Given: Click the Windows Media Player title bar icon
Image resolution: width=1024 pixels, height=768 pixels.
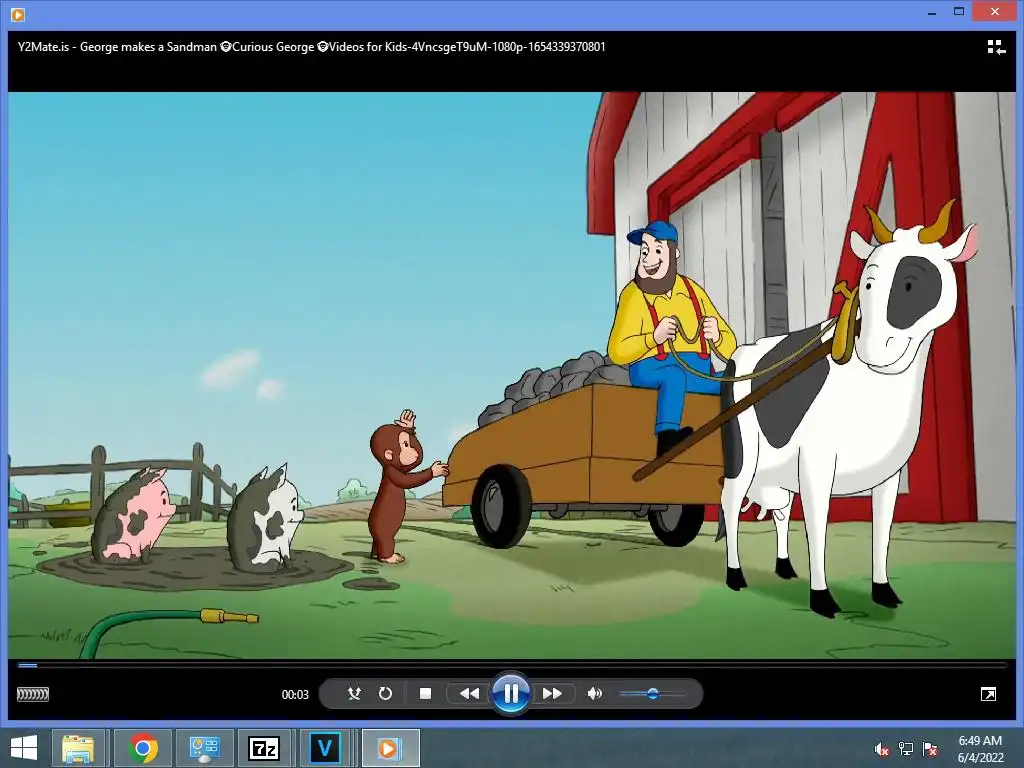Looking at the screenshot, I should click(x=18, y=14).
